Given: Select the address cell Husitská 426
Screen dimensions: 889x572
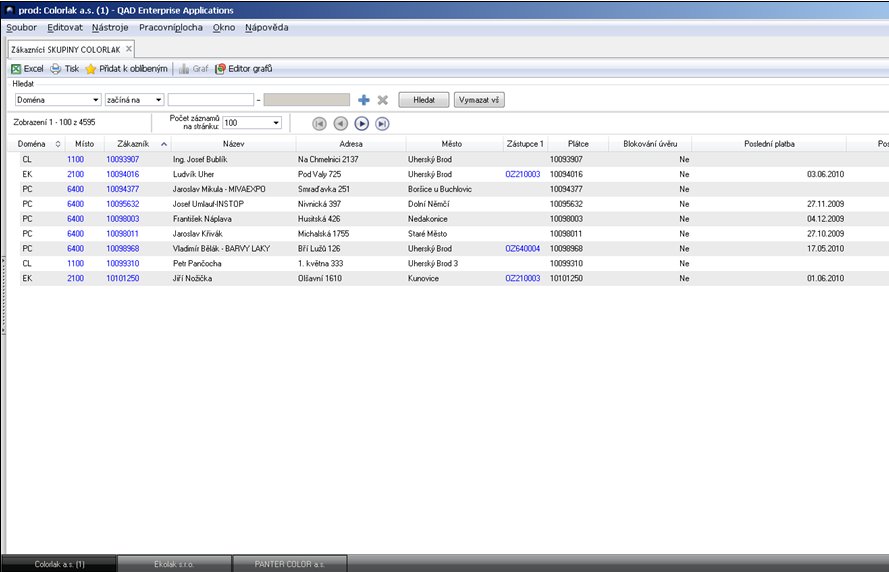Looking at the screenshot, I should coord(319,219).
